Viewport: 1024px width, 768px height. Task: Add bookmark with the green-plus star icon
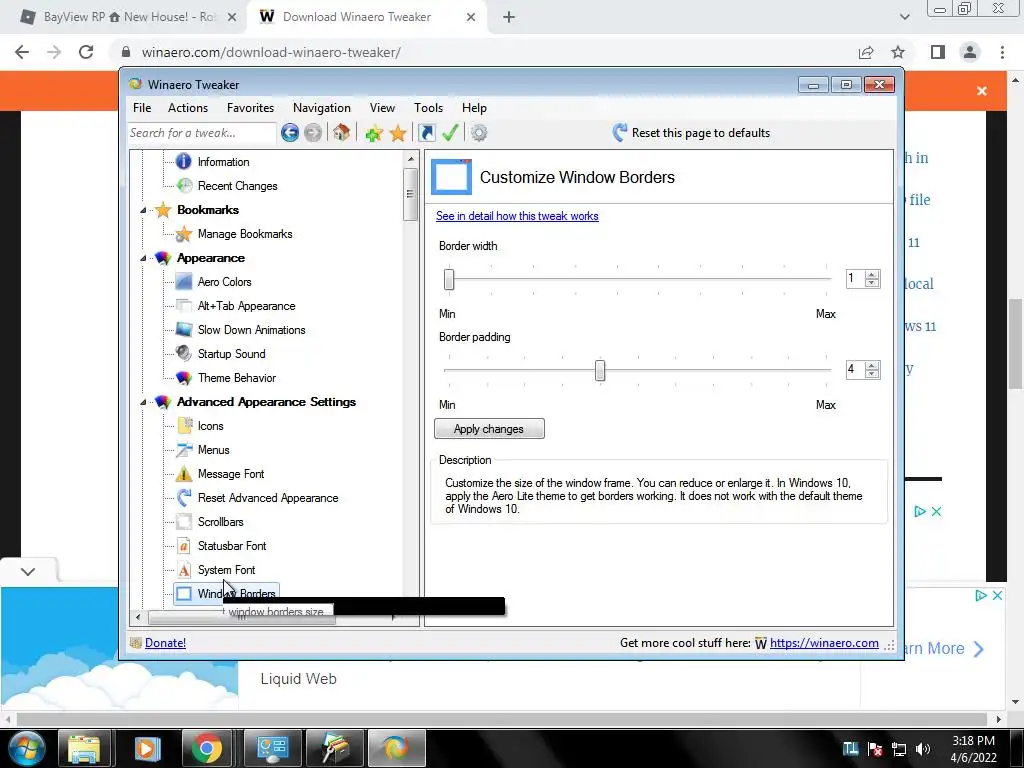pos(374,133)
